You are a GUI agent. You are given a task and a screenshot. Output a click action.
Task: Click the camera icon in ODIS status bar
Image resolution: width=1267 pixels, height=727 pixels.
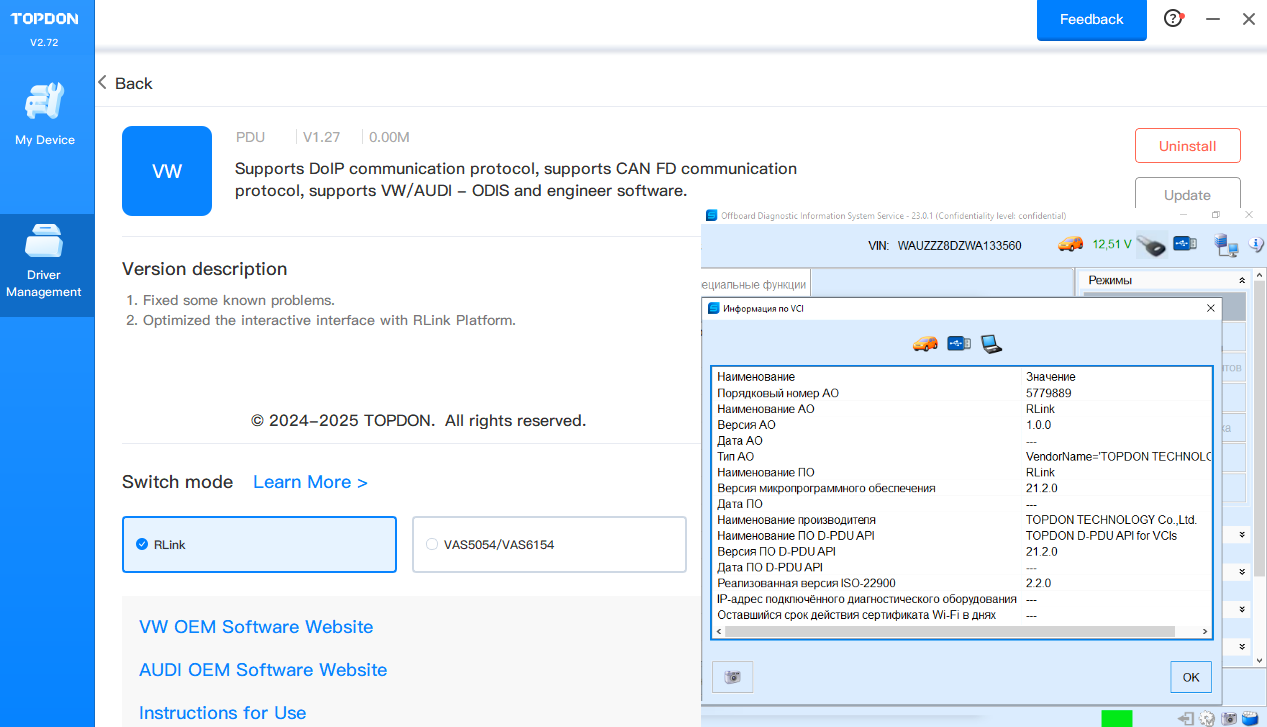tap(1230, 718)
